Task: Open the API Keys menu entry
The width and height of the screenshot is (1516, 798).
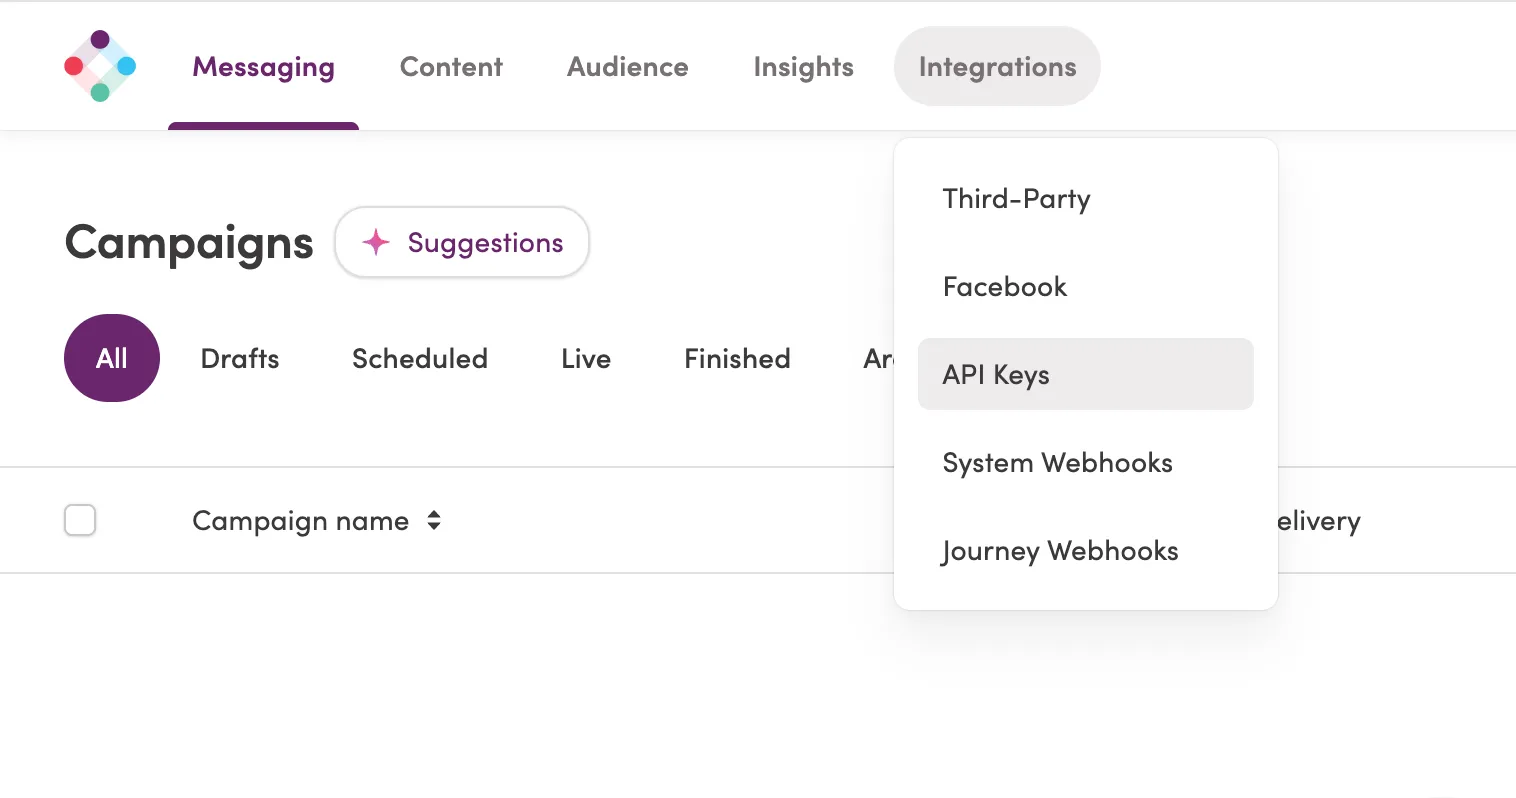Action: (996, 374)
